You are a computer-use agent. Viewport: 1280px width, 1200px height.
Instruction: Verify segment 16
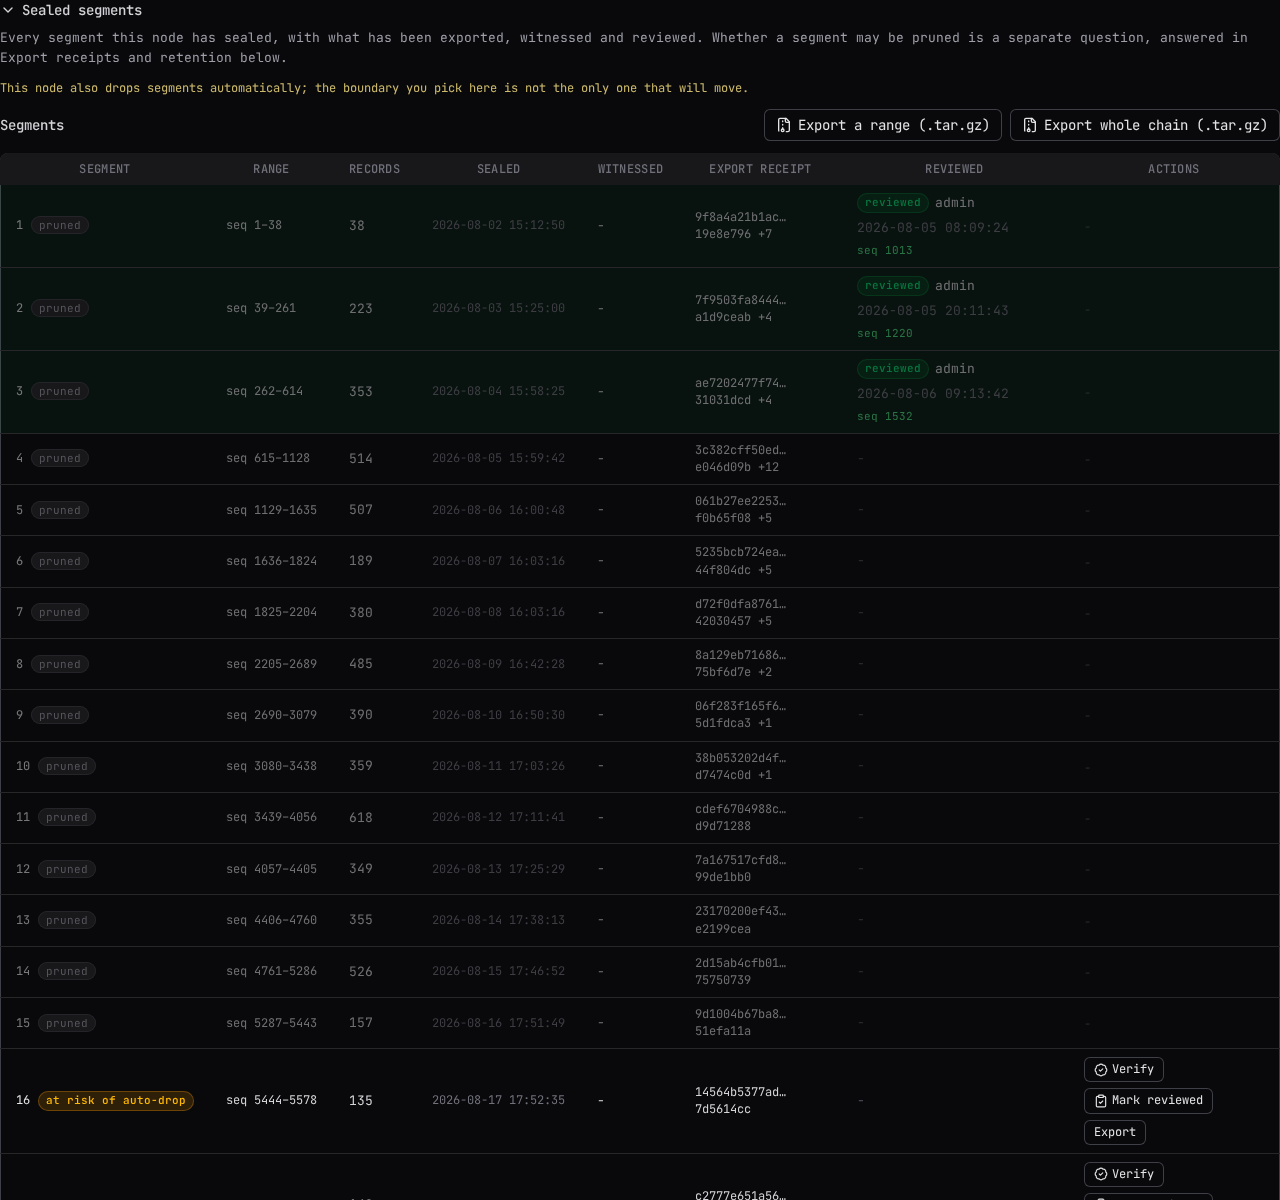[1124, 1069]
